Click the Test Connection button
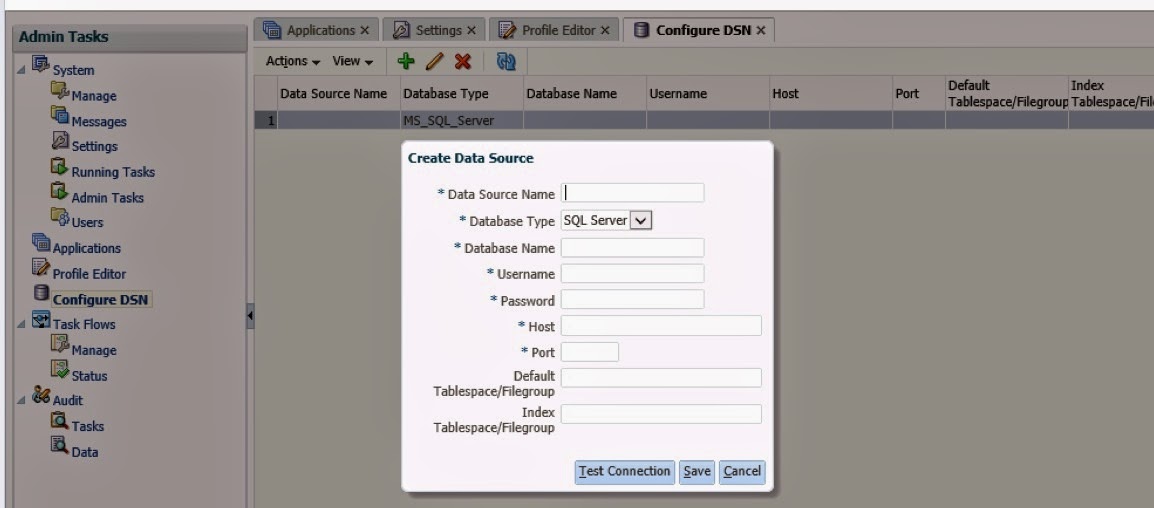This screenshot has width=1154, height=508. coord(624,472)
